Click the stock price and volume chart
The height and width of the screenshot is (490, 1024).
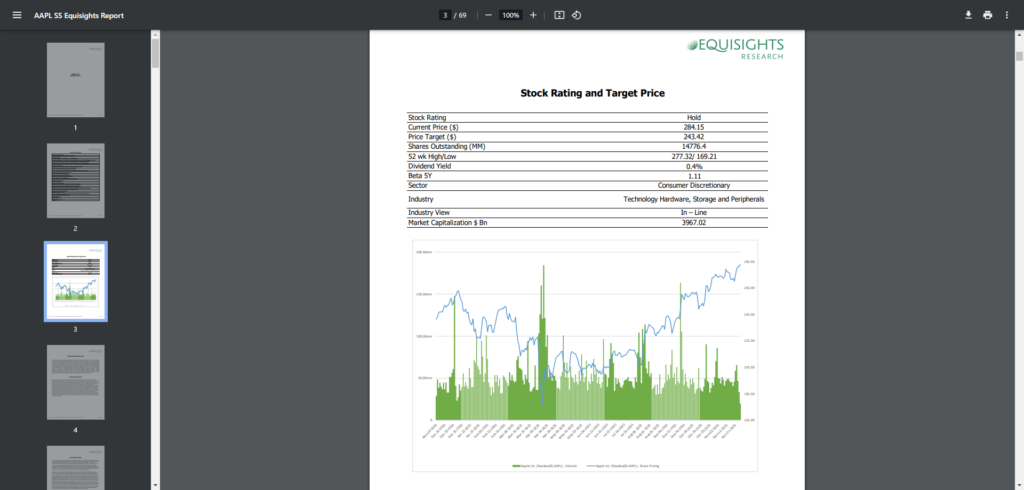585,355
